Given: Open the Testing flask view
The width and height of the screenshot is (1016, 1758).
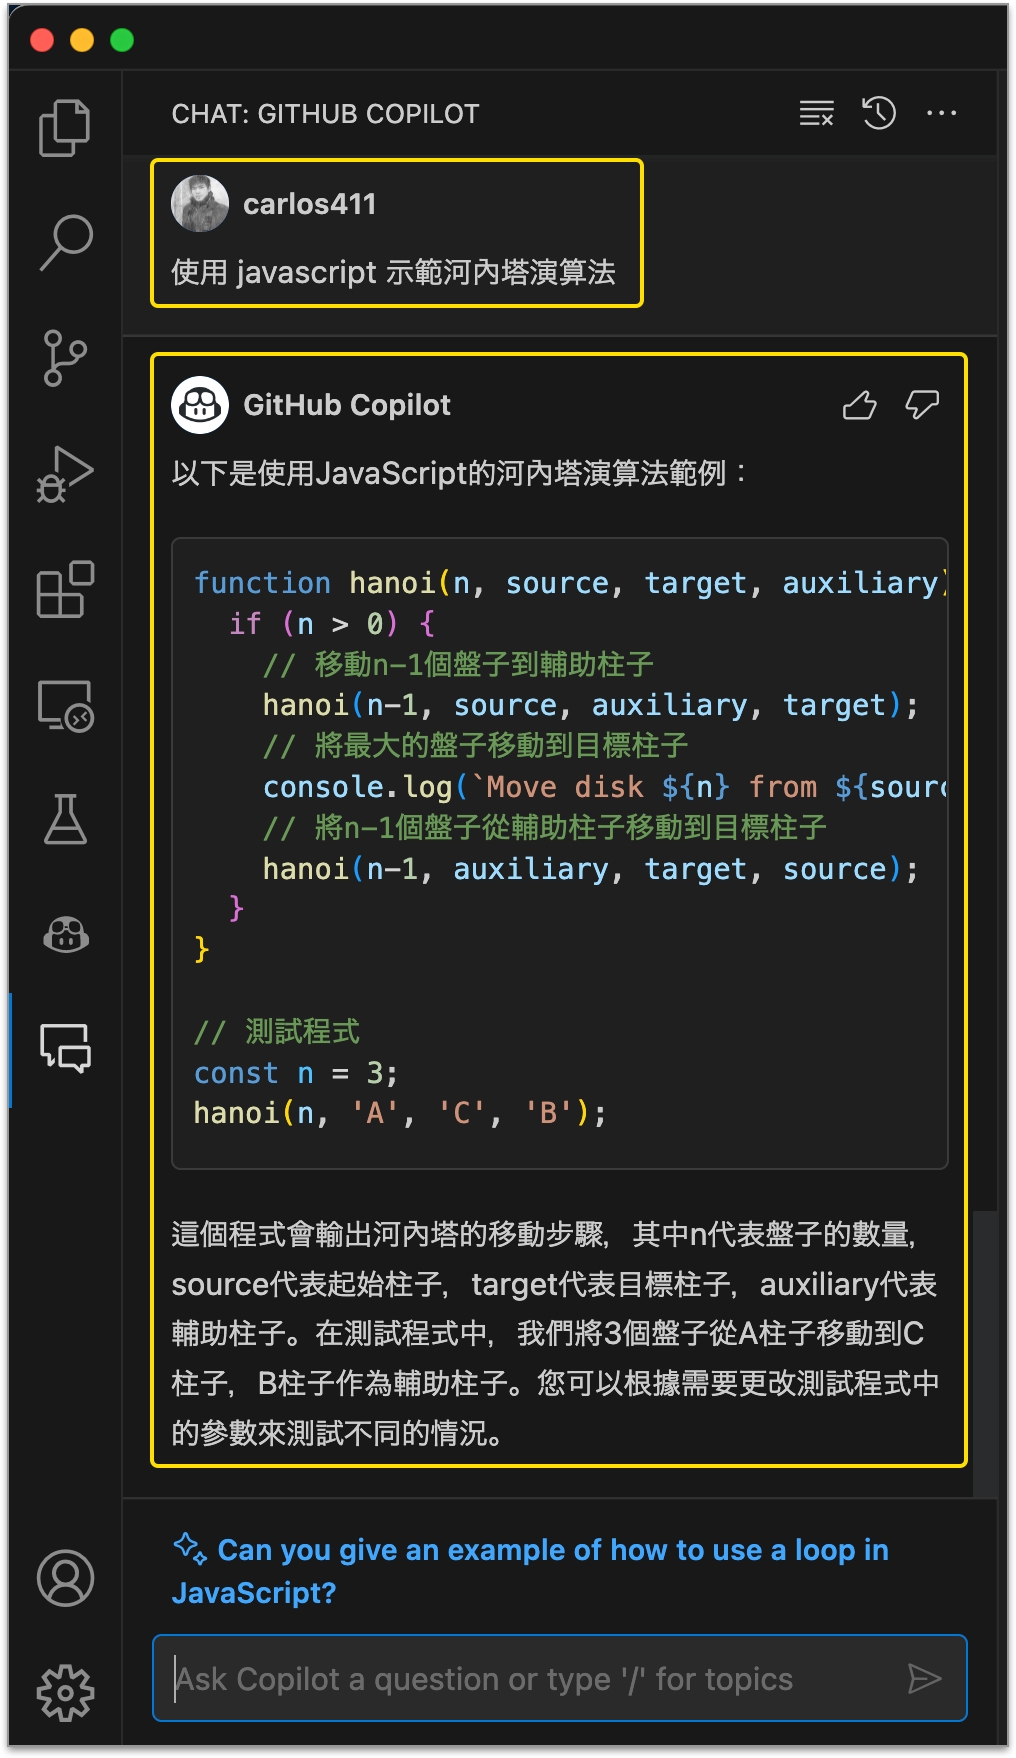Looking at the screenshot, I should coord(65,820).
